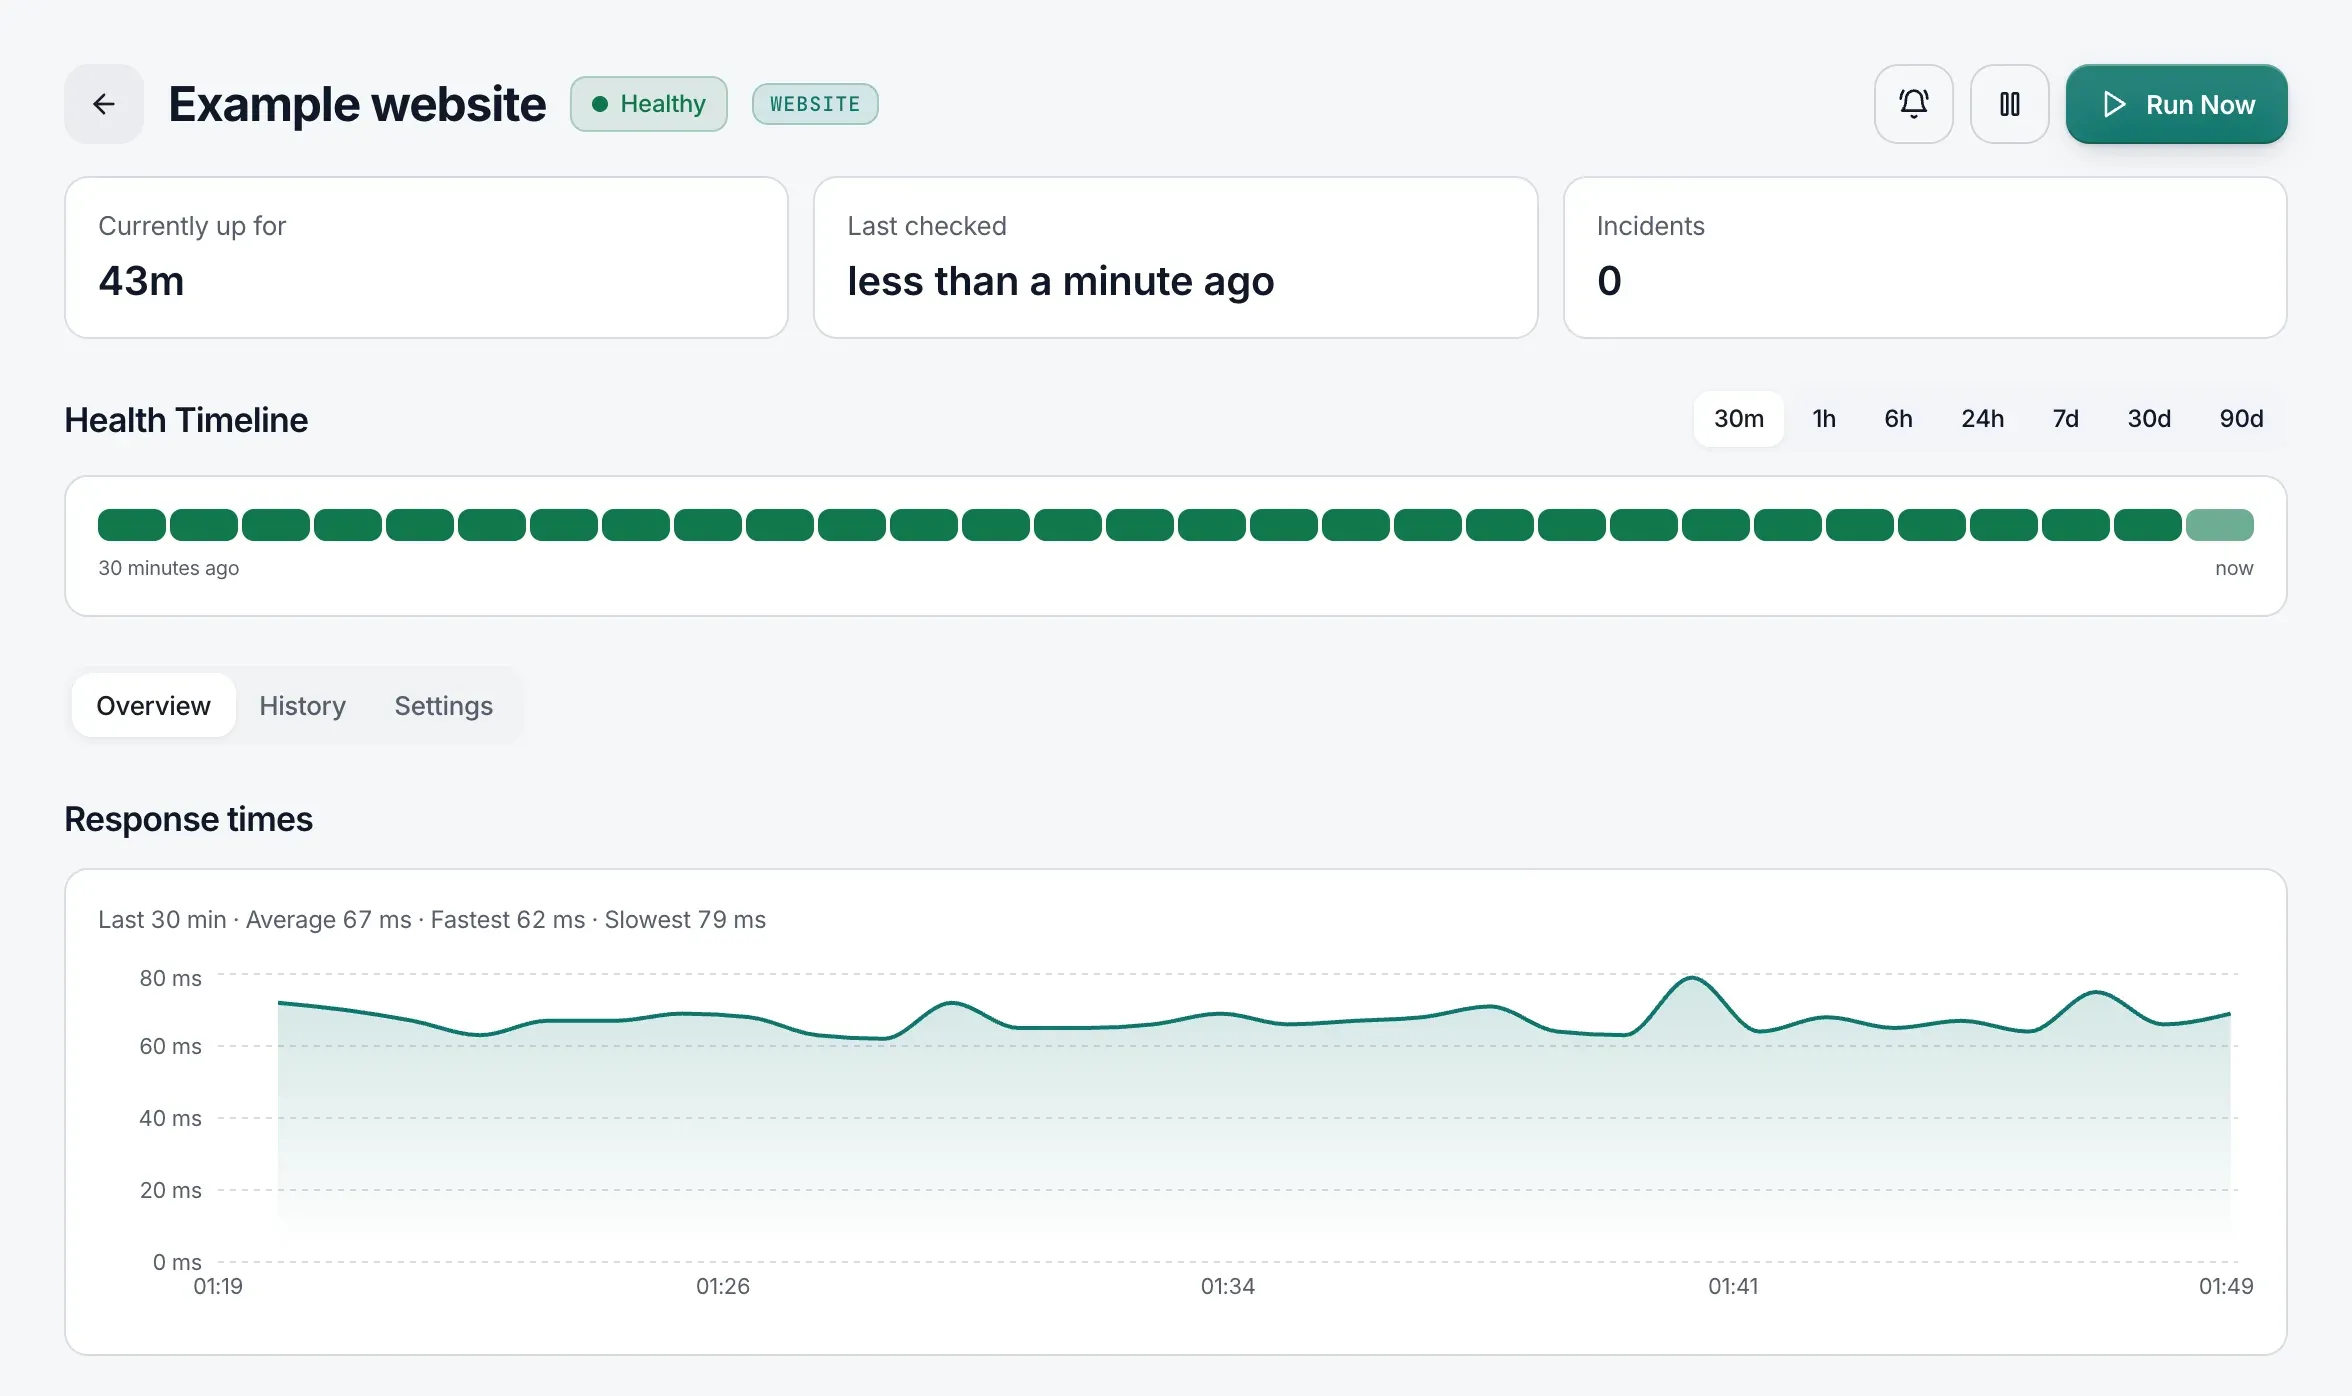This screenshot has height=1396, width=2352.
Task: Click the 40 ms axis label
Action: pyautogui.click(x=170, y=1118)
